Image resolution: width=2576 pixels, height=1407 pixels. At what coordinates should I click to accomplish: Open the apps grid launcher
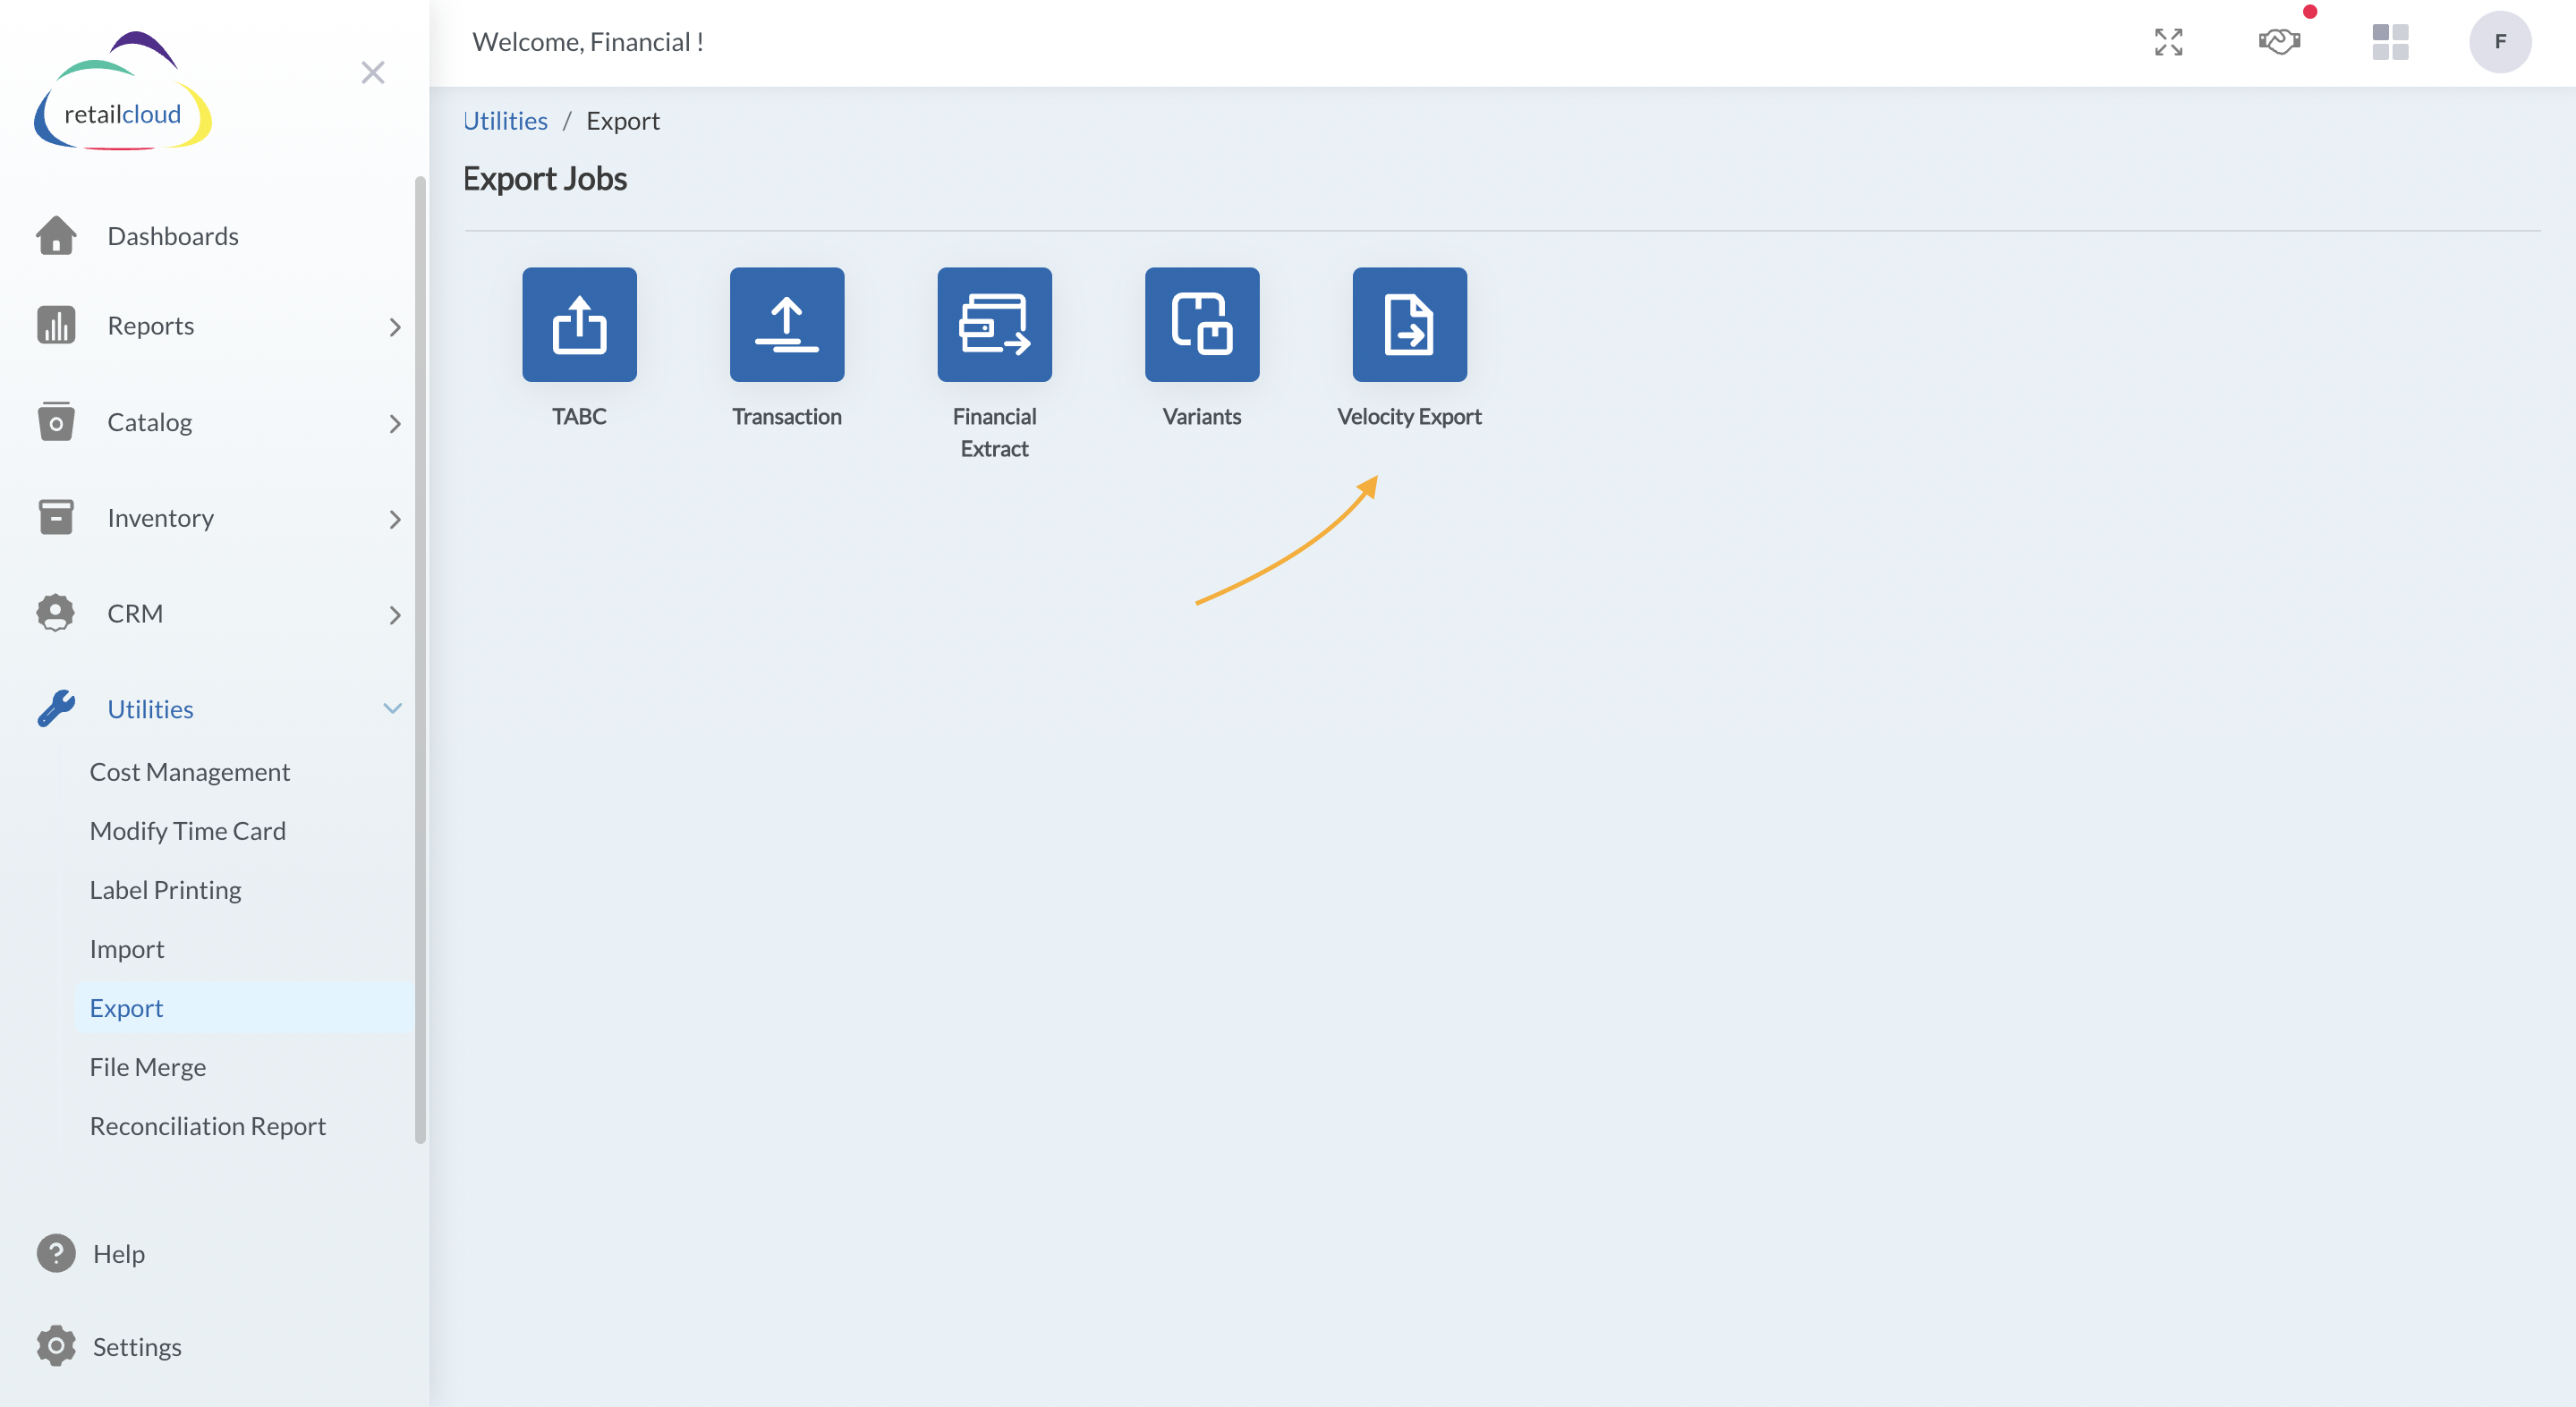2390,42
